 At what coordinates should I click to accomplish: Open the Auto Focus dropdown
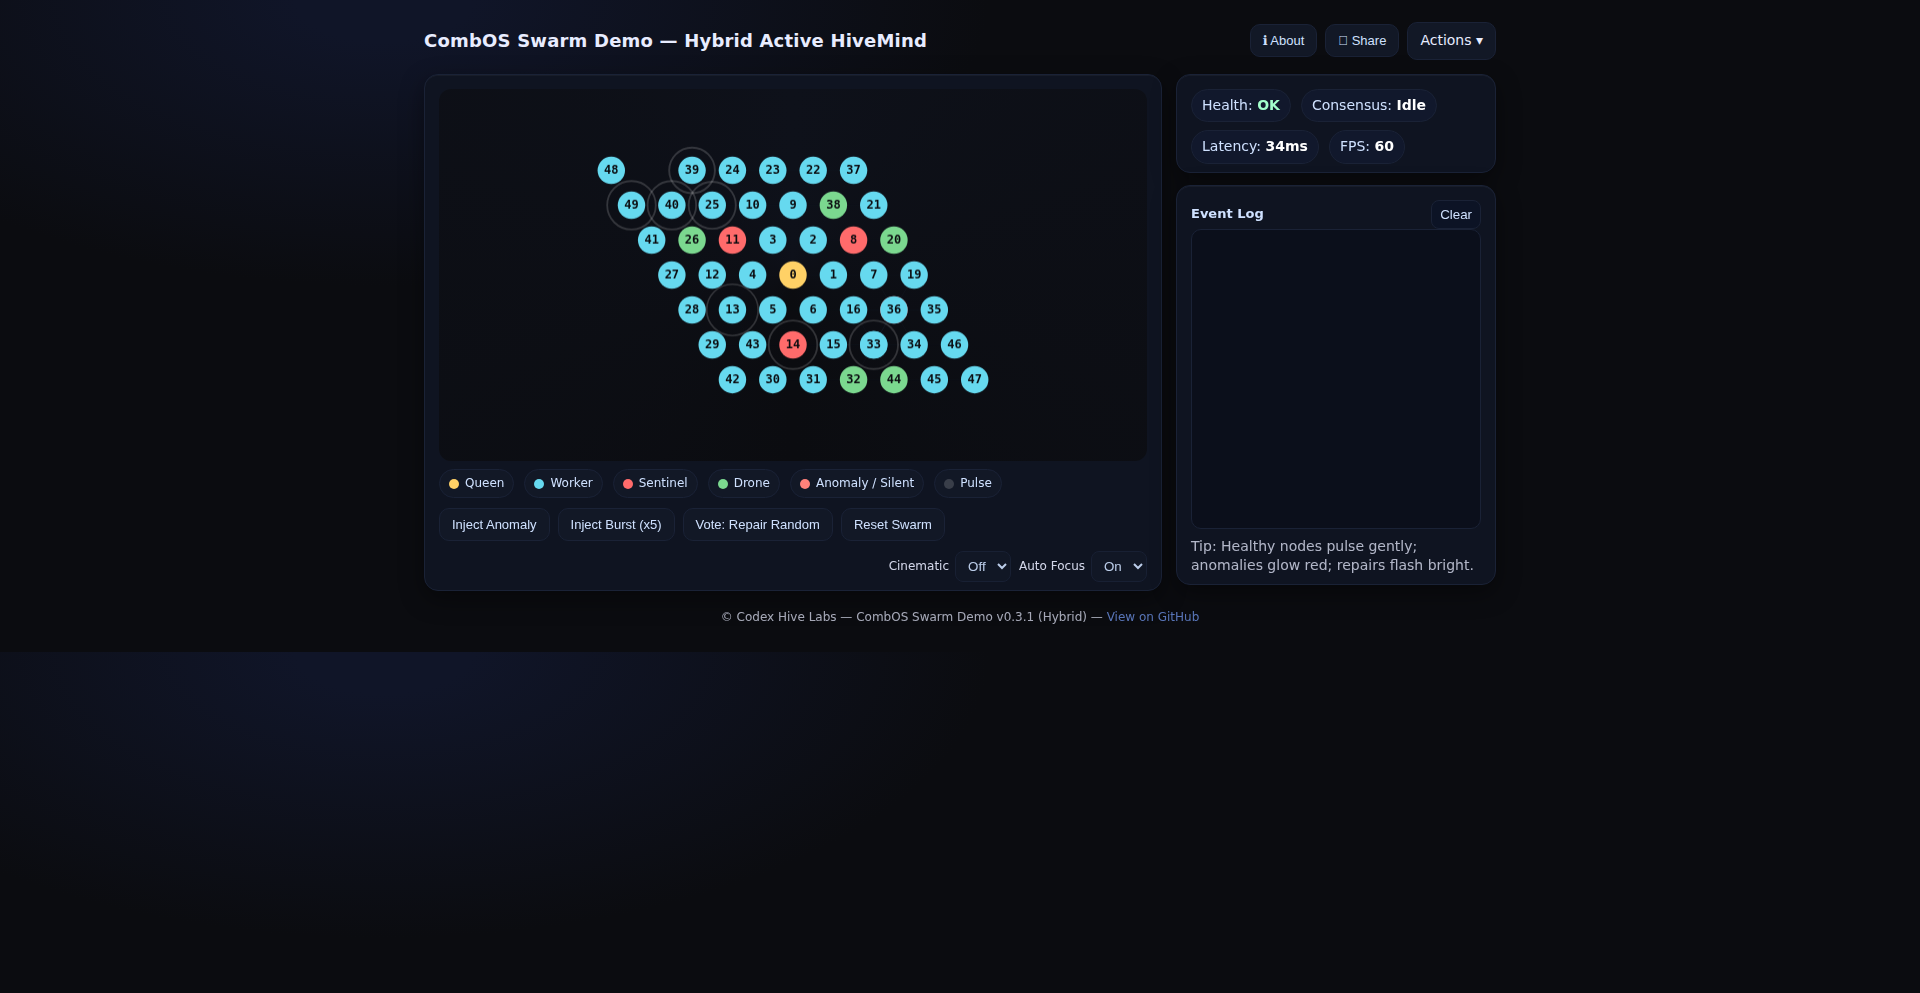(x=1119, y=566)
